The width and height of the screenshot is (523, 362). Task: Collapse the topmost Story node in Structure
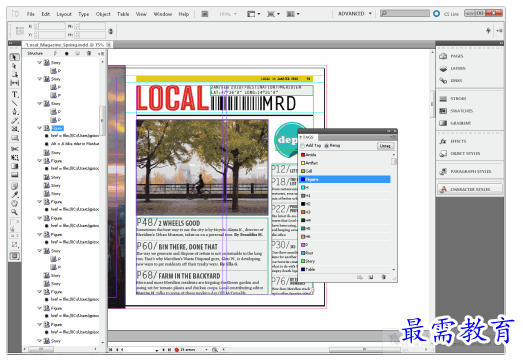click(x=40, y=63)
